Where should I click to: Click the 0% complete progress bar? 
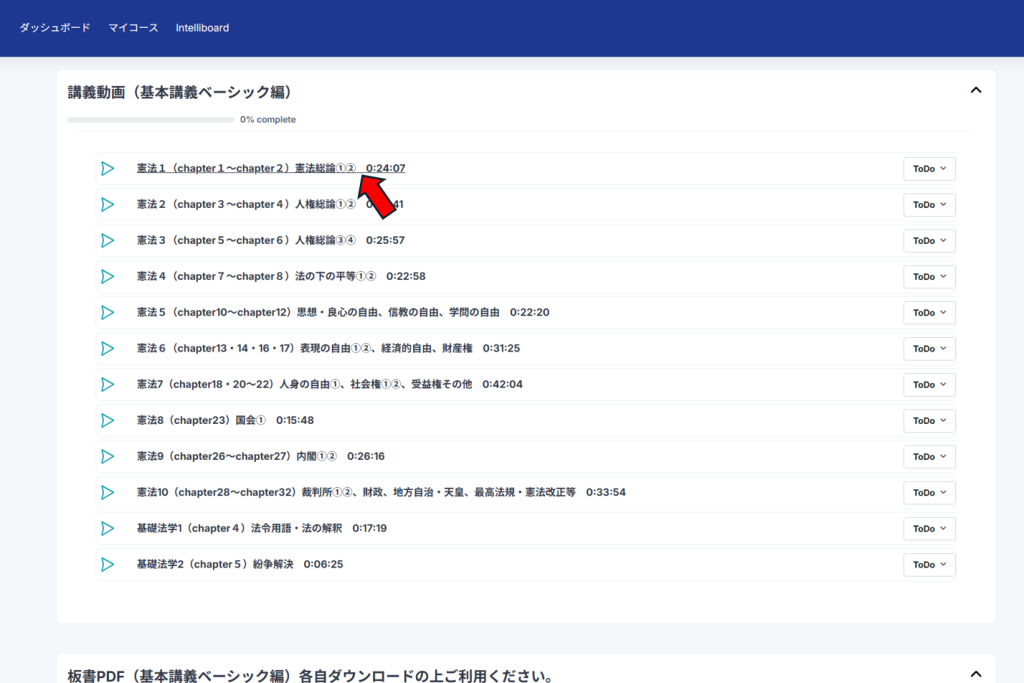[151, 119]
